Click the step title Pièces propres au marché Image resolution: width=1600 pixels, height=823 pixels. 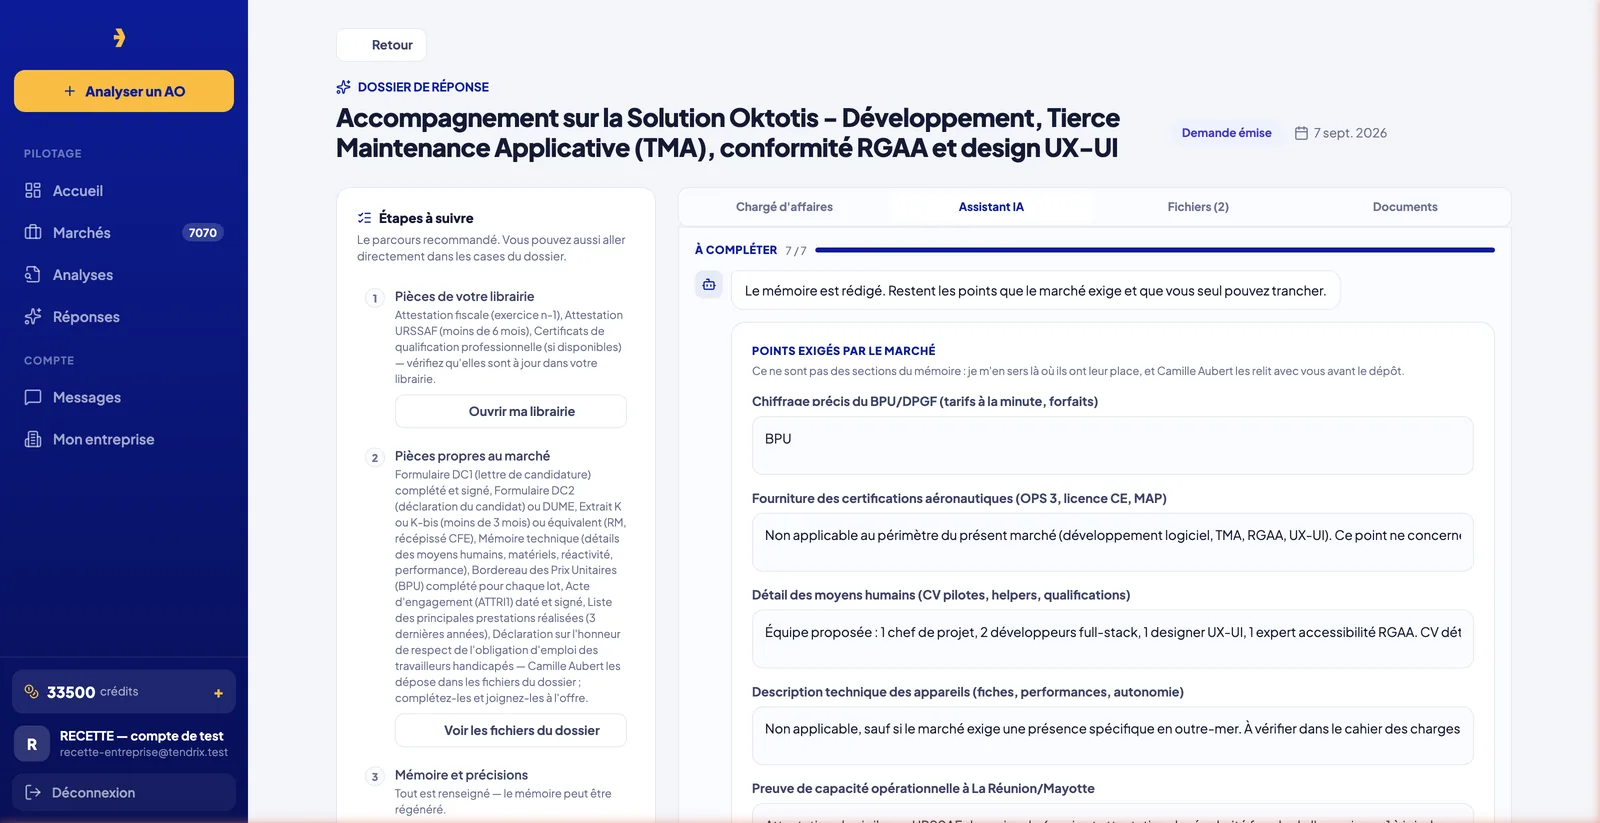tap(472, 456)
